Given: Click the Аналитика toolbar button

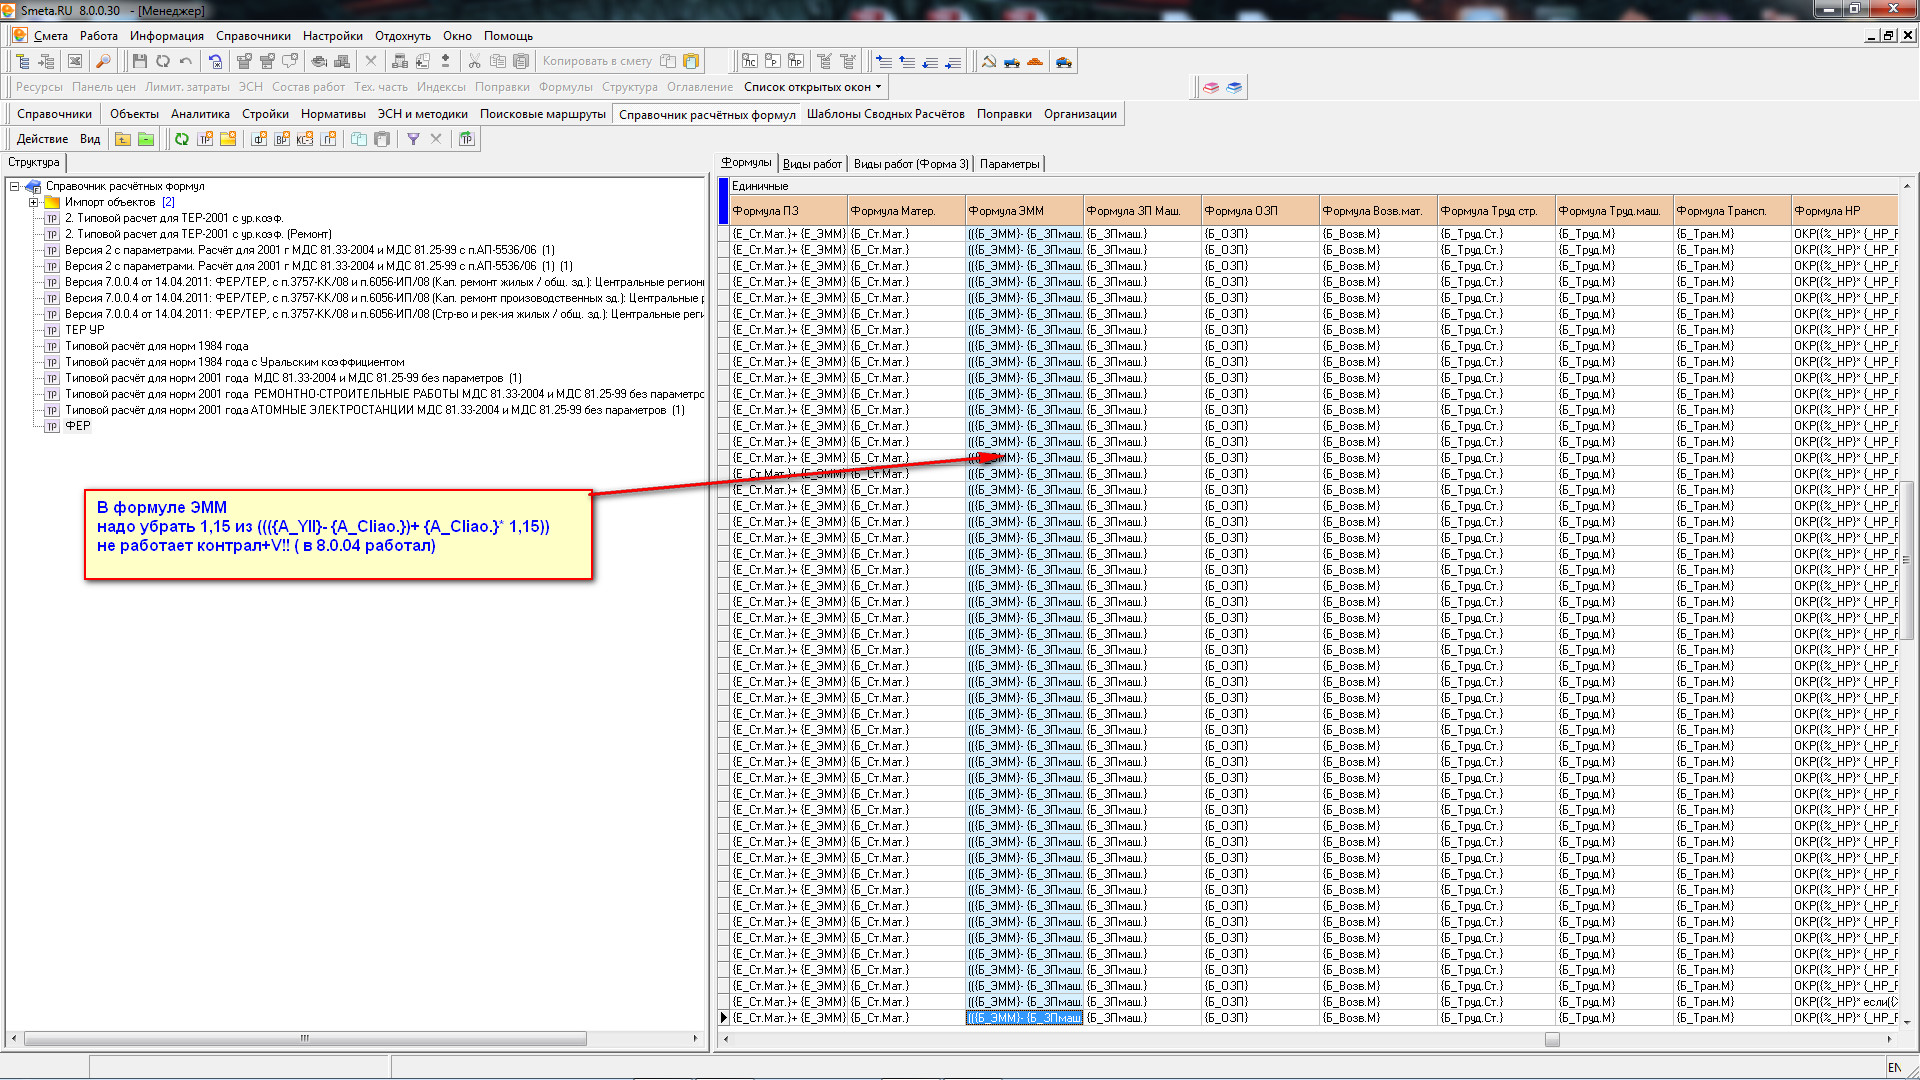Looking at the screenshot, I should [200, 114].
